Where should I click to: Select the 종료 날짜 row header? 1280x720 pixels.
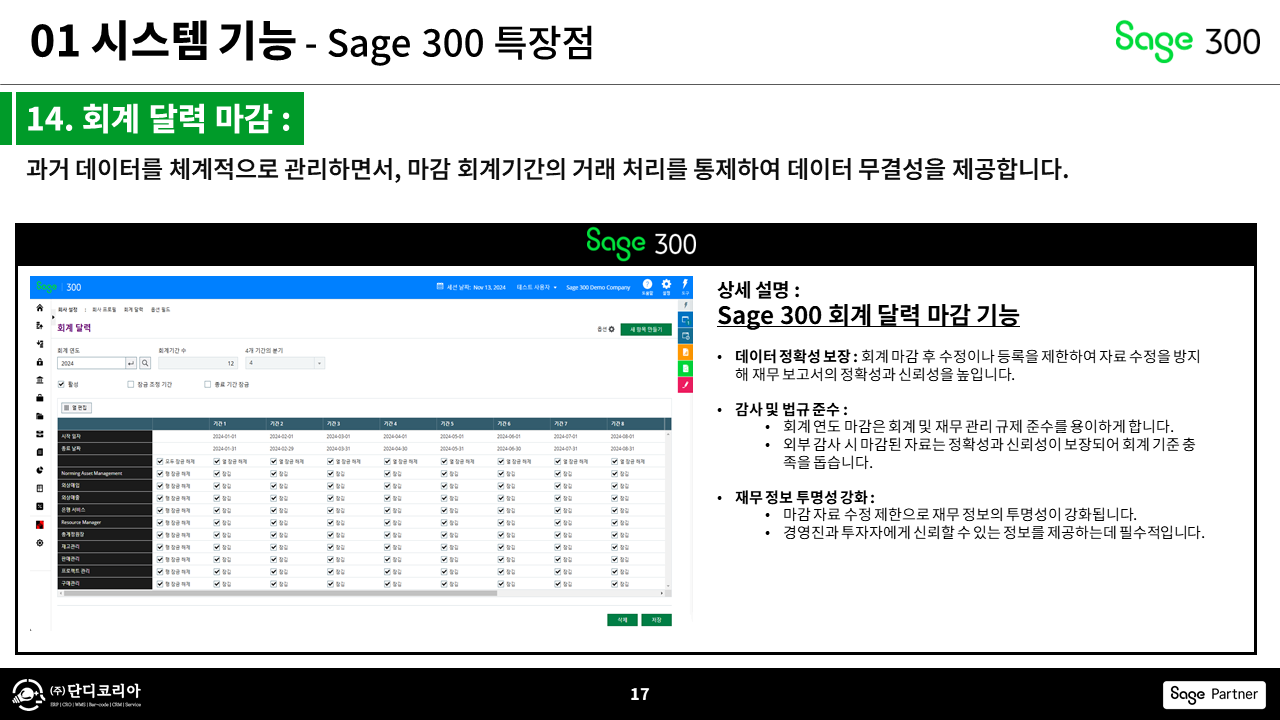point(105,449)
